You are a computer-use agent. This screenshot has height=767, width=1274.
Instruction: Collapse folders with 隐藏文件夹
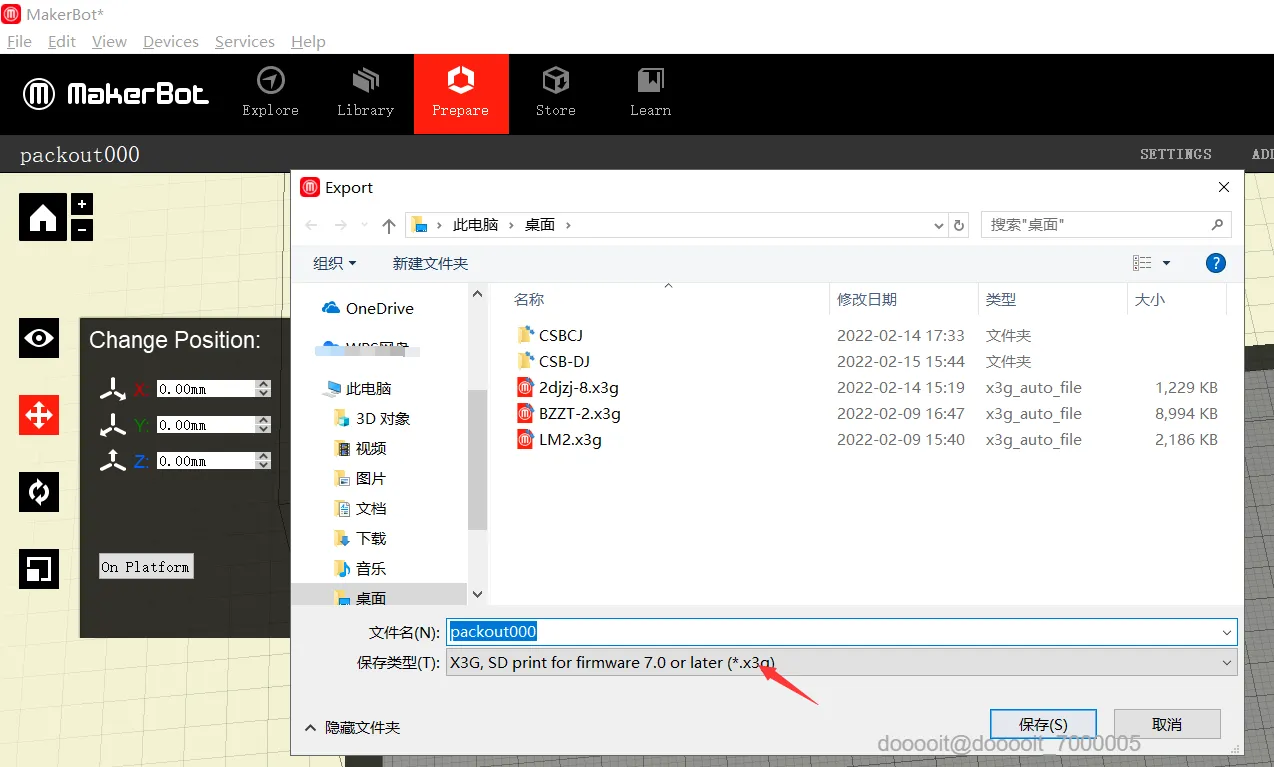[353, 727]
